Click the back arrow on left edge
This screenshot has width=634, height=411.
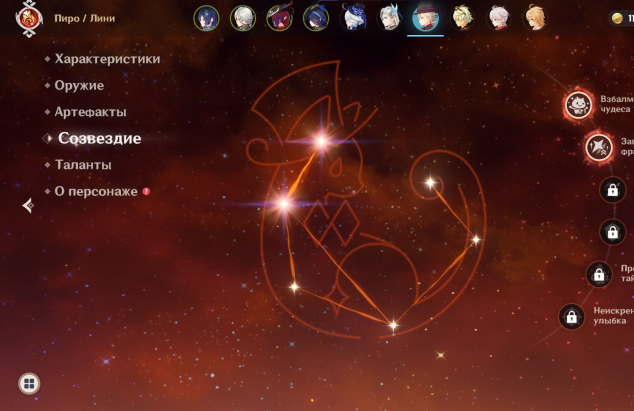(x=28, y=206)
